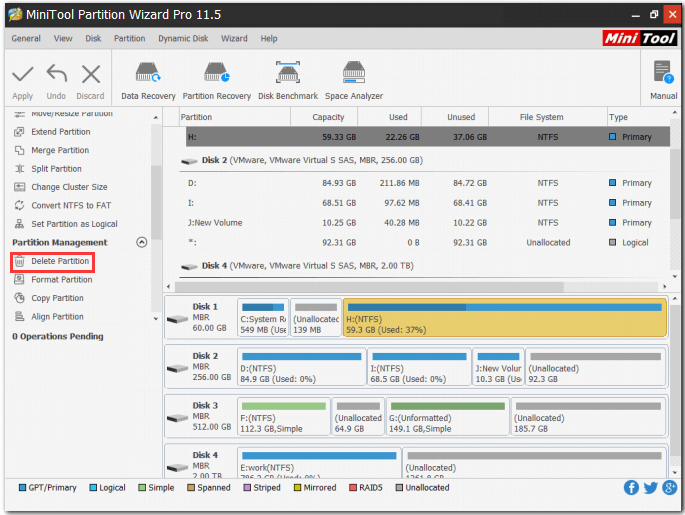Click Merge Partition link
The height and width of the screenshot is (515, 685).
coord(60,150)
